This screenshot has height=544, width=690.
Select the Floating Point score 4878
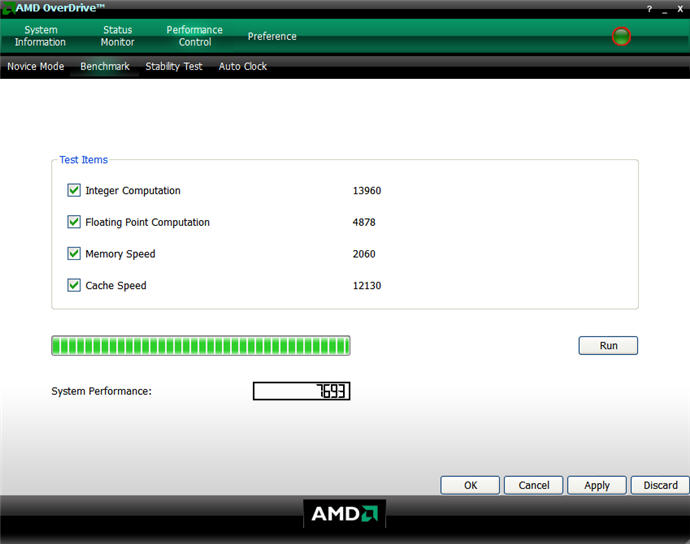click(x=364, y=222)
